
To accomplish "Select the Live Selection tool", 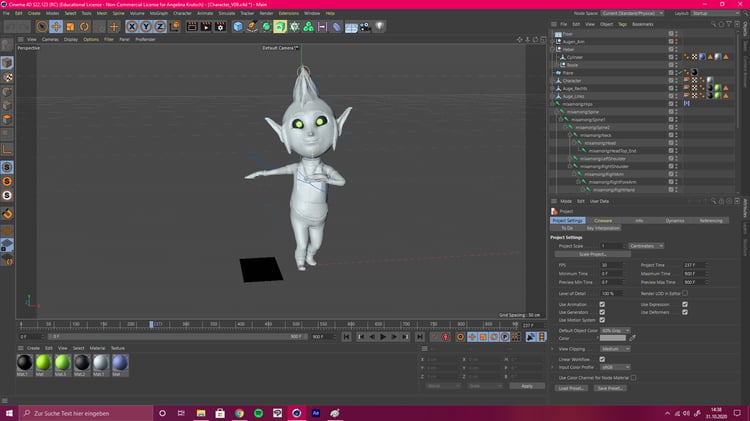I will point(42,27).
